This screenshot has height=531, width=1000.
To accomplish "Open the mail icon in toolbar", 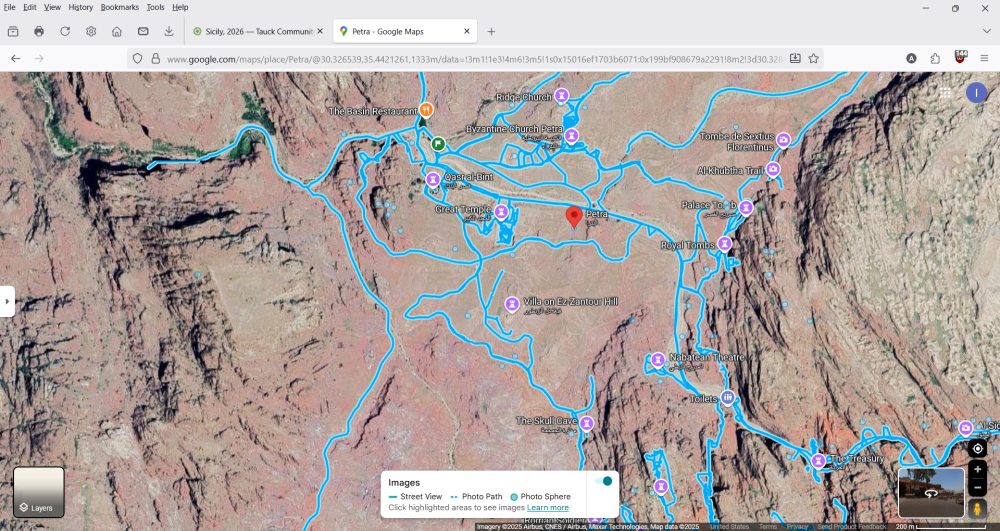I will click(x=143, y=31).
